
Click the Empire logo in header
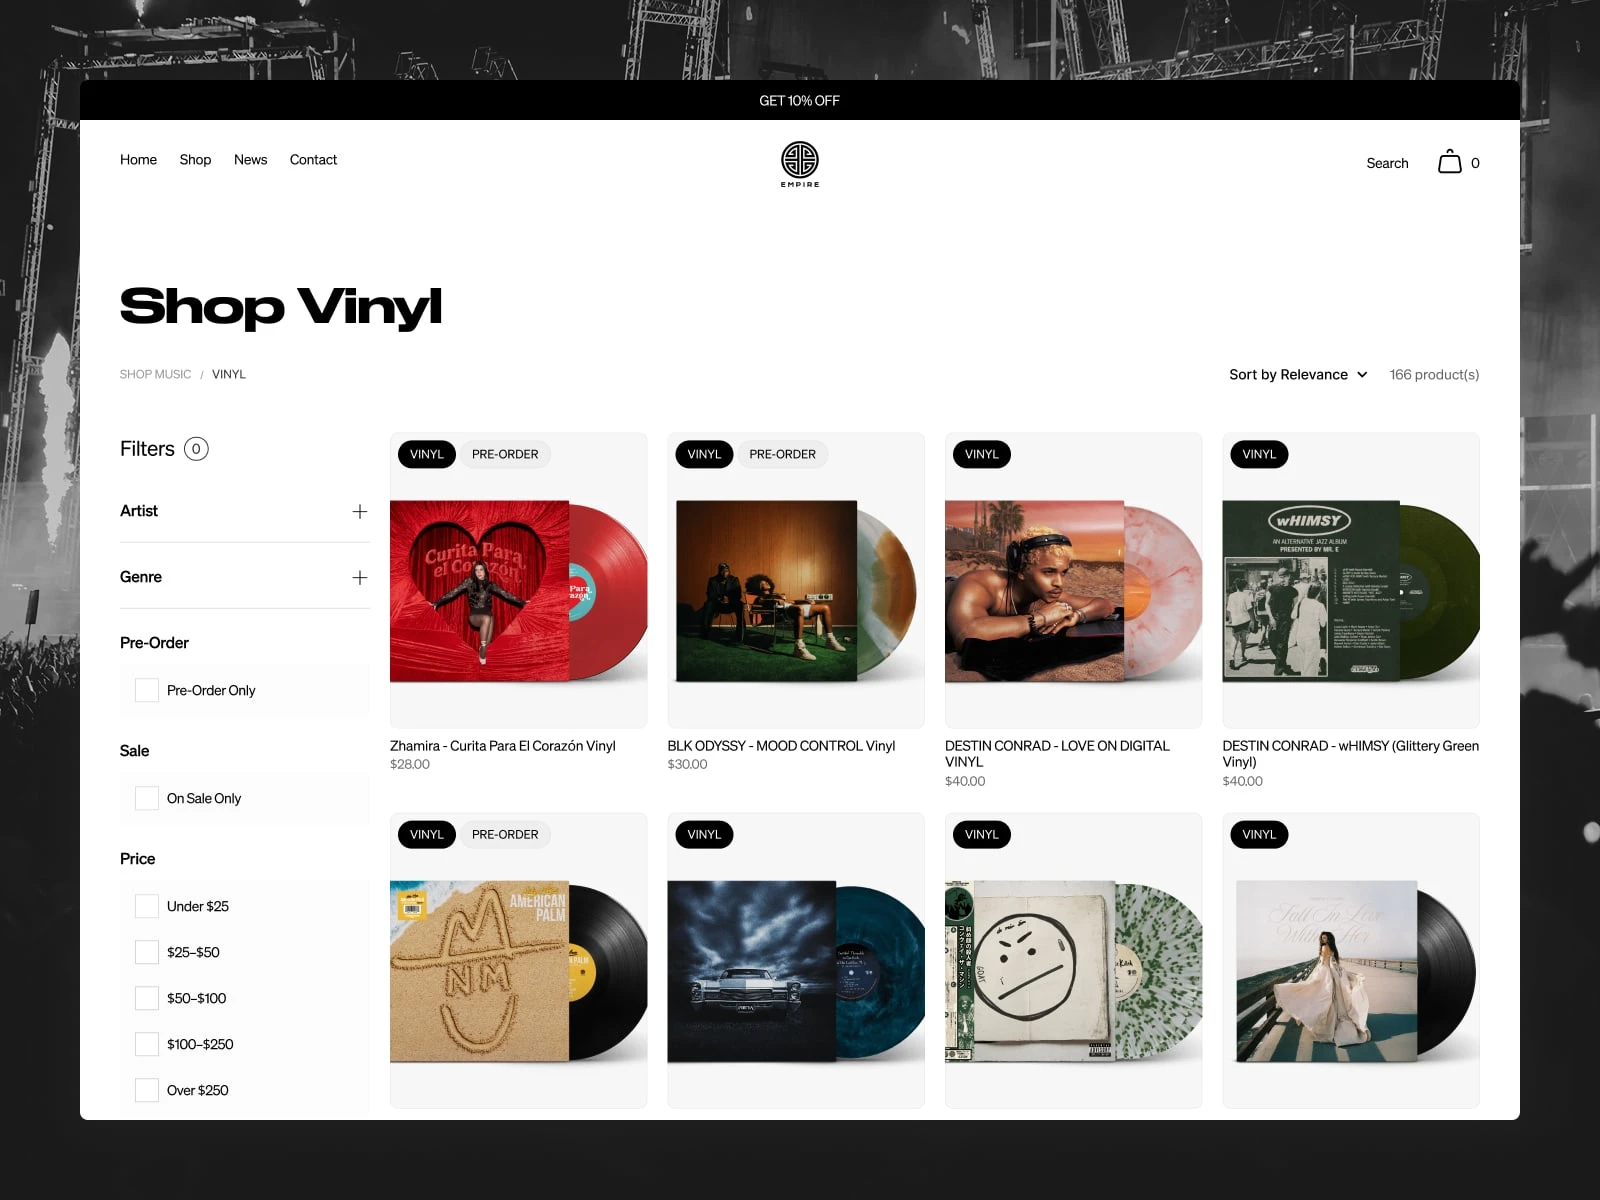click(800, 164)
